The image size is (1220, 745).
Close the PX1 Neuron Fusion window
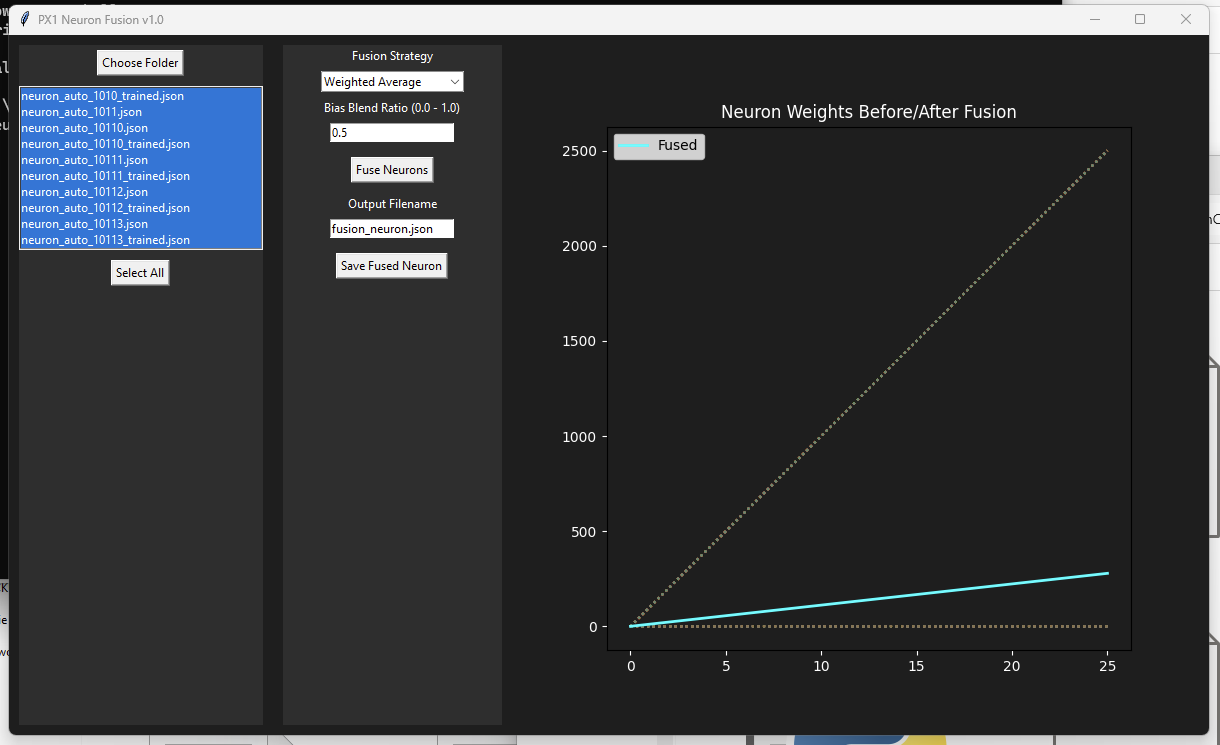point(1186,19)
